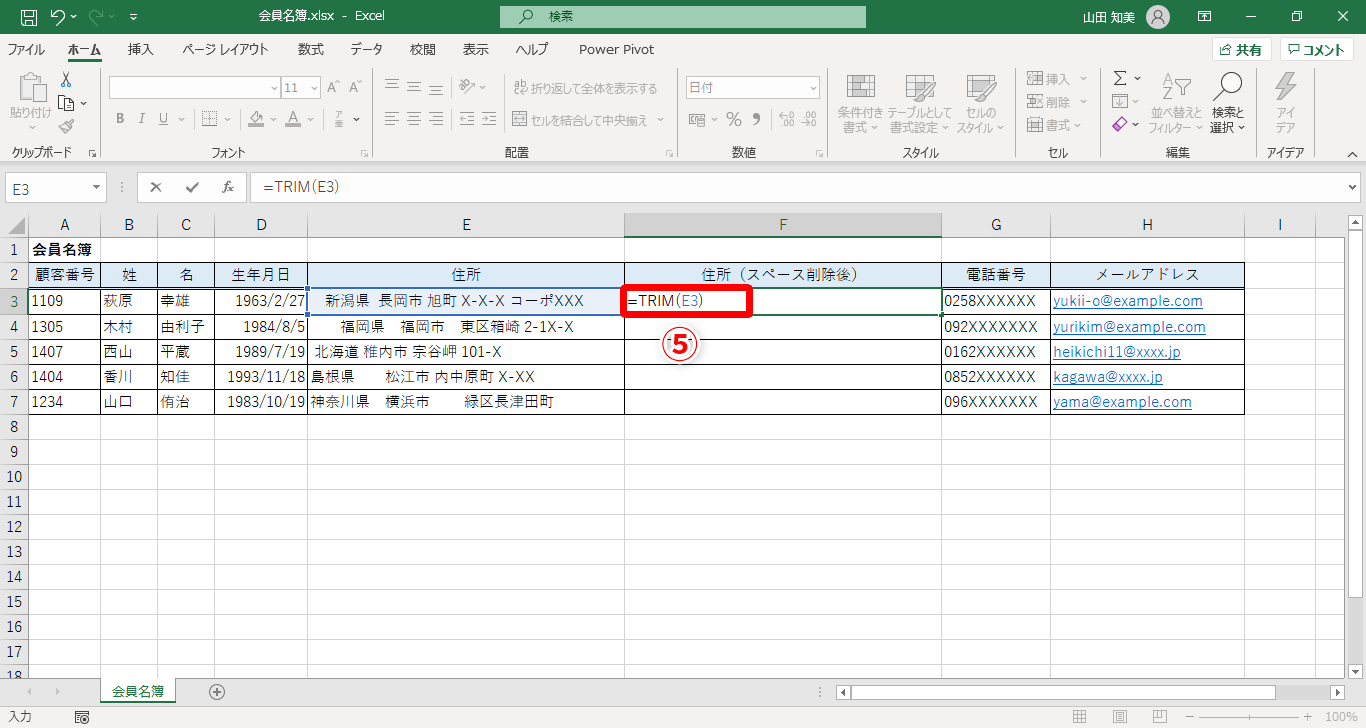The width and height of the screenshot is (1366, 728).
Task: Decrease font size with the smaller A icon
Action: (356, 88)
